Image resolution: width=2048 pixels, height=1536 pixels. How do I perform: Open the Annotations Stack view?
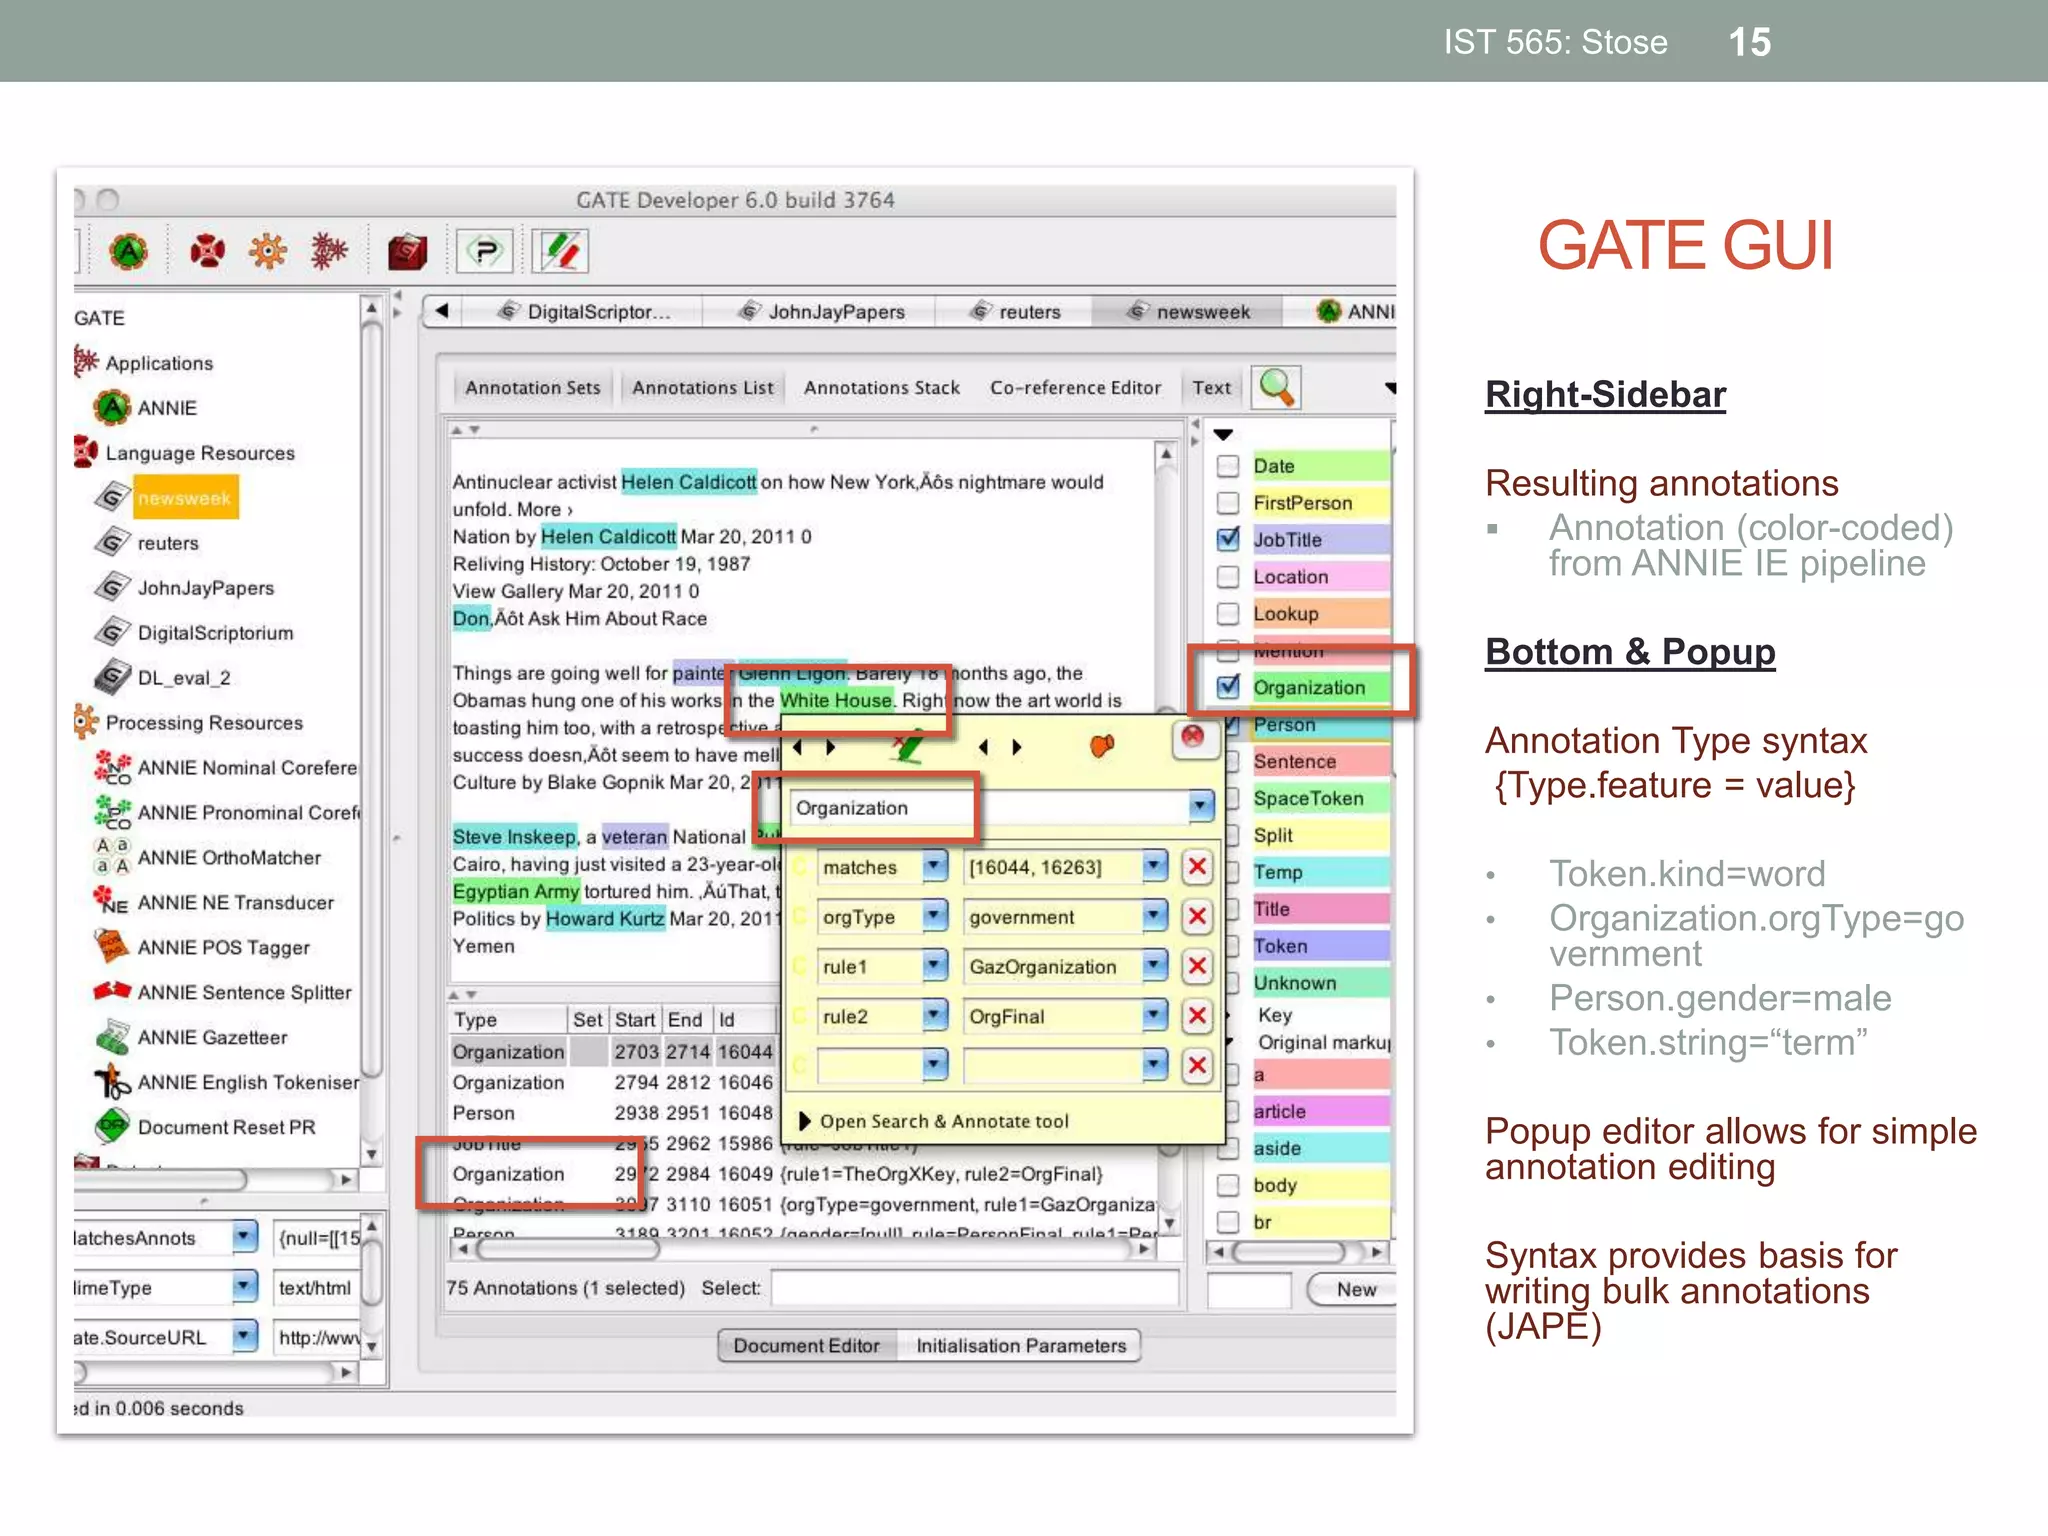[881, 388]
